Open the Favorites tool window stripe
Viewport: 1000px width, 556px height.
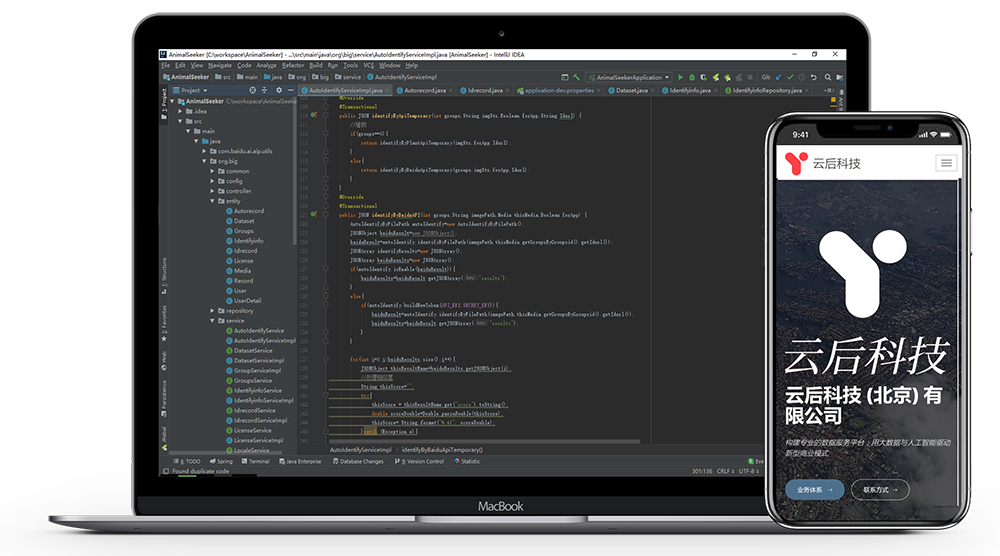tap(164, 323)
